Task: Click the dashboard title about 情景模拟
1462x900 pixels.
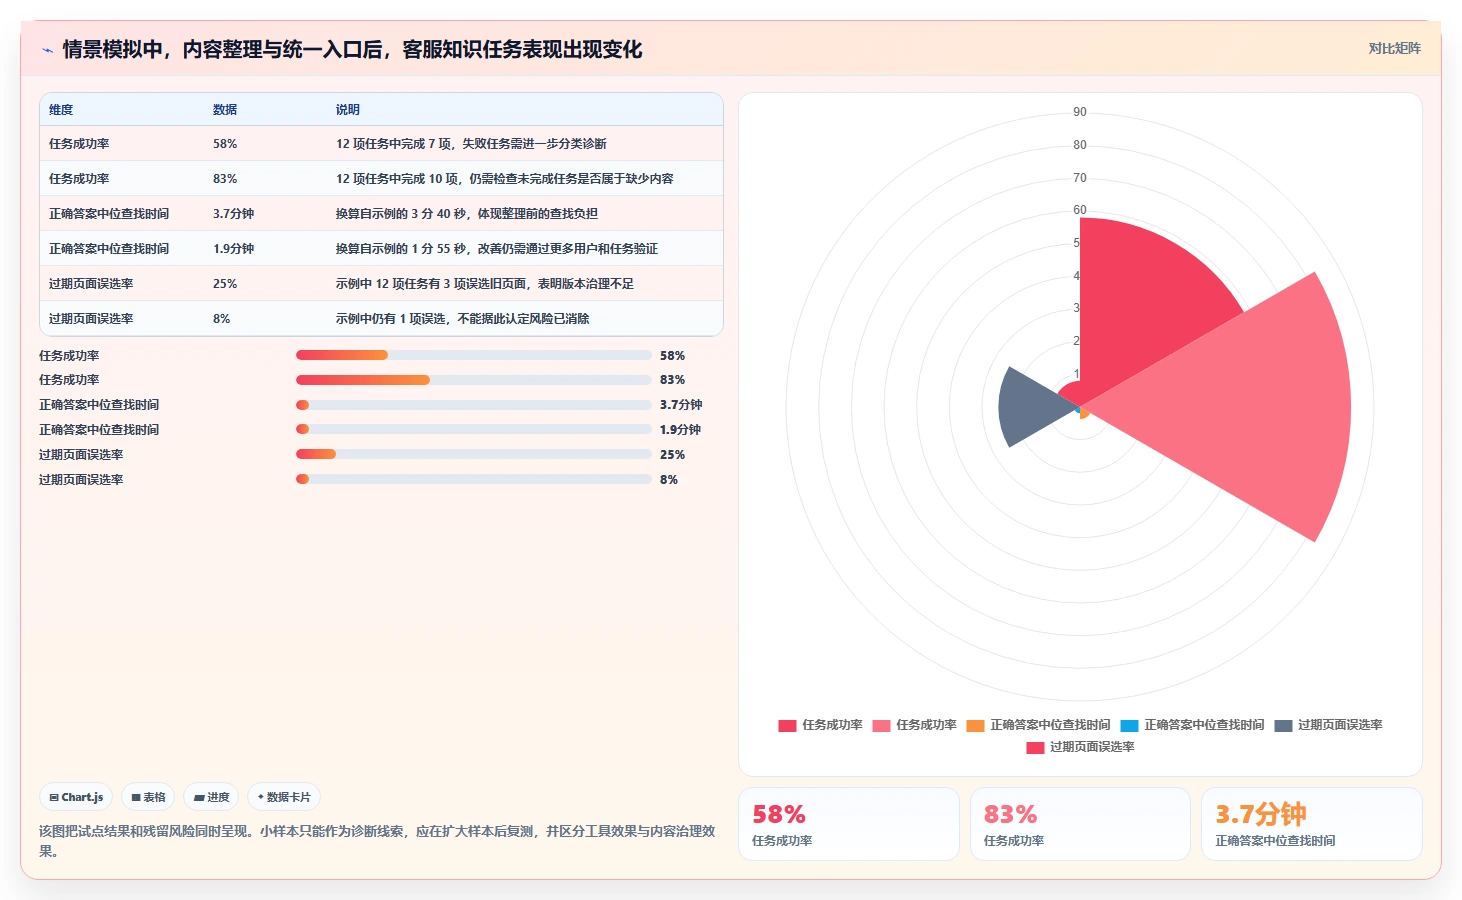Action: pyautogui.click(x=352, y=50)
